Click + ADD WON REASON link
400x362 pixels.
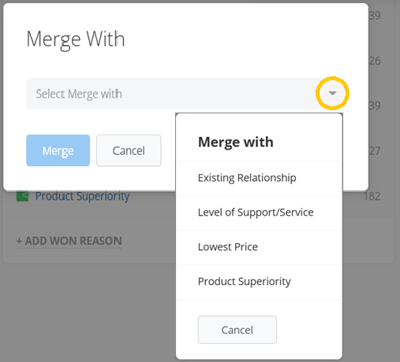pos(69,241)
